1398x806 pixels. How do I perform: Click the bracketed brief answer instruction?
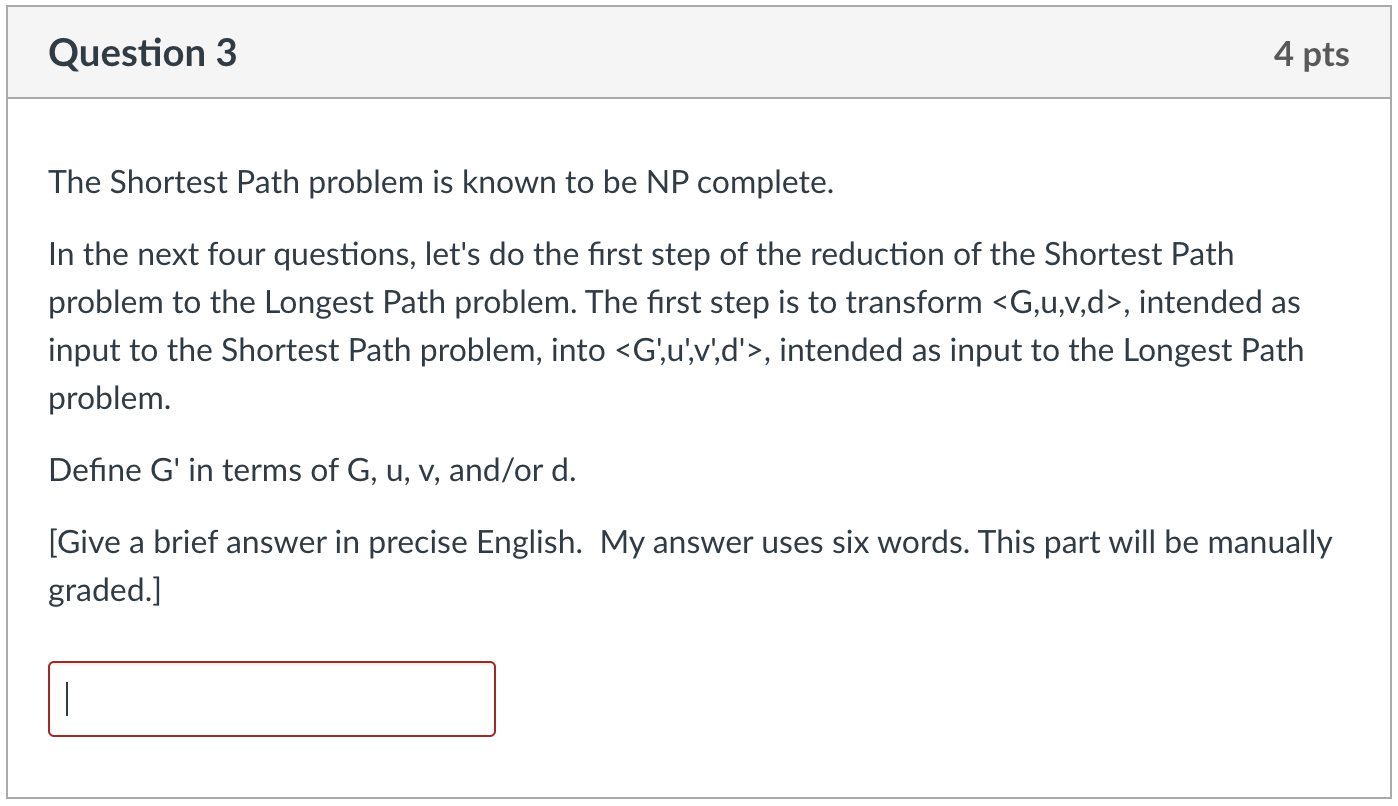click(x=690, y=566)
